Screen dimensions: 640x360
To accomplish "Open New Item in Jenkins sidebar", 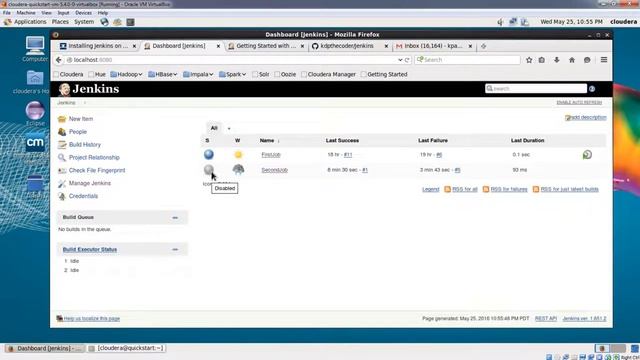I will tap(81, 119).
